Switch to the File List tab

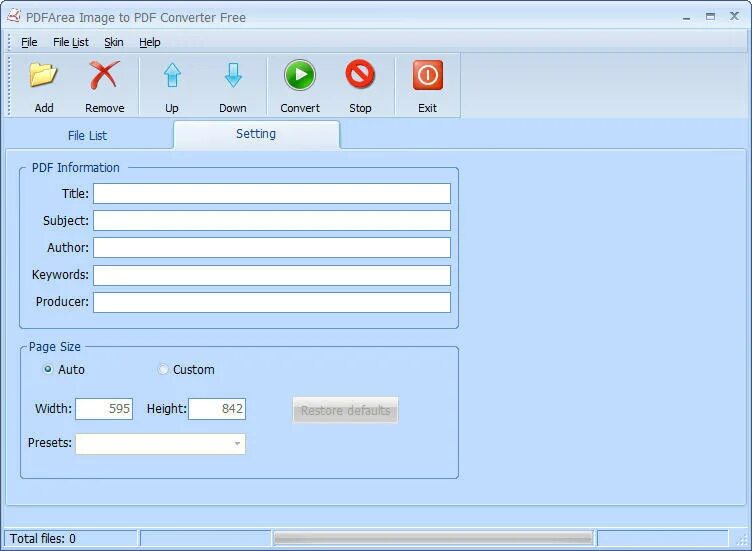tap(87, 136)
